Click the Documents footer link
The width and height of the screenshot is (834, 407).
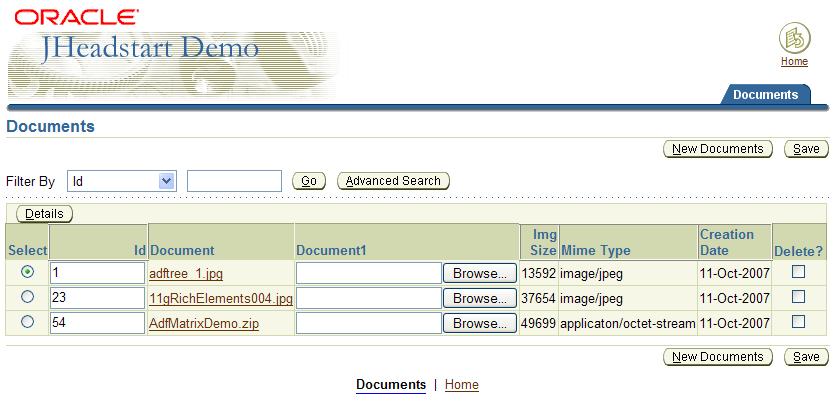coord(391,385)
